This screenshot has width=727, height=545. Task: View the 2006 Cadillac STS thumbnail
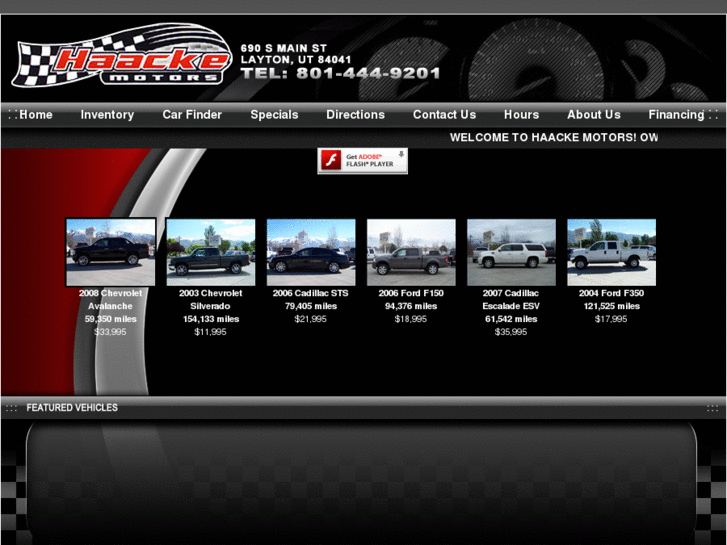pyautogui.click(x=311, y=252)
